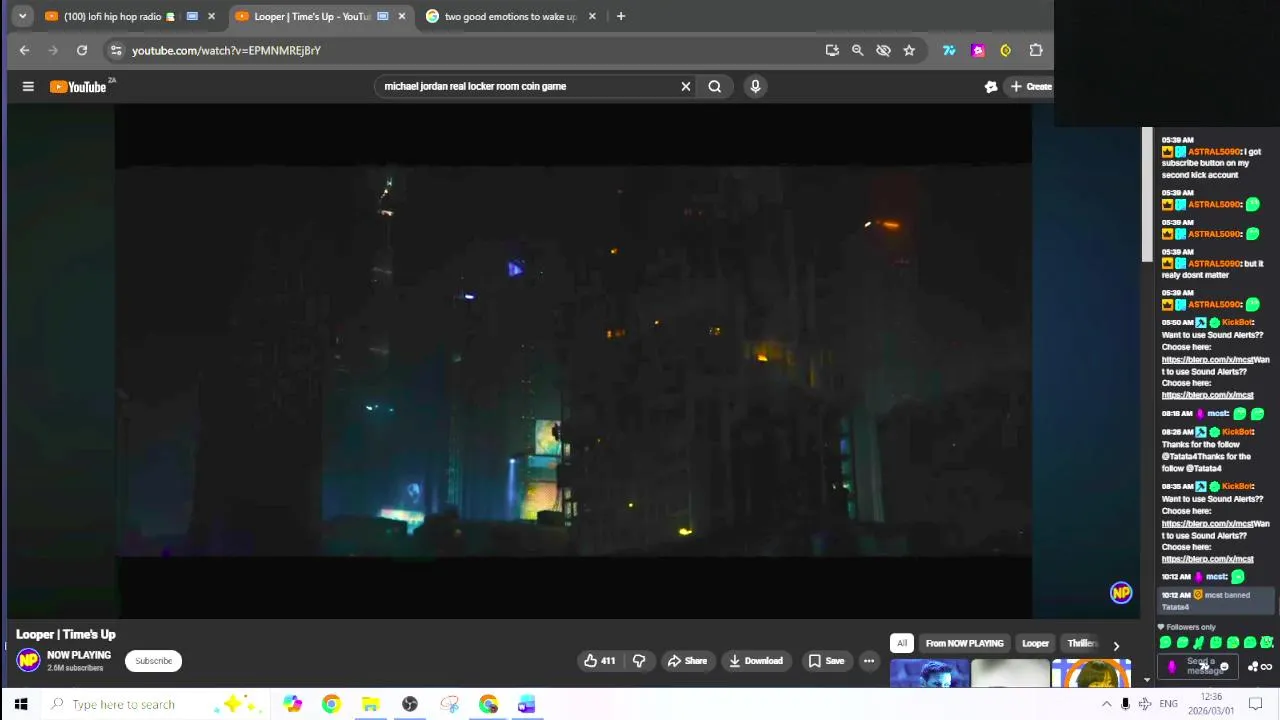
Task: Reload the current page
Action: pyautogui.click(x=82, y=50)
